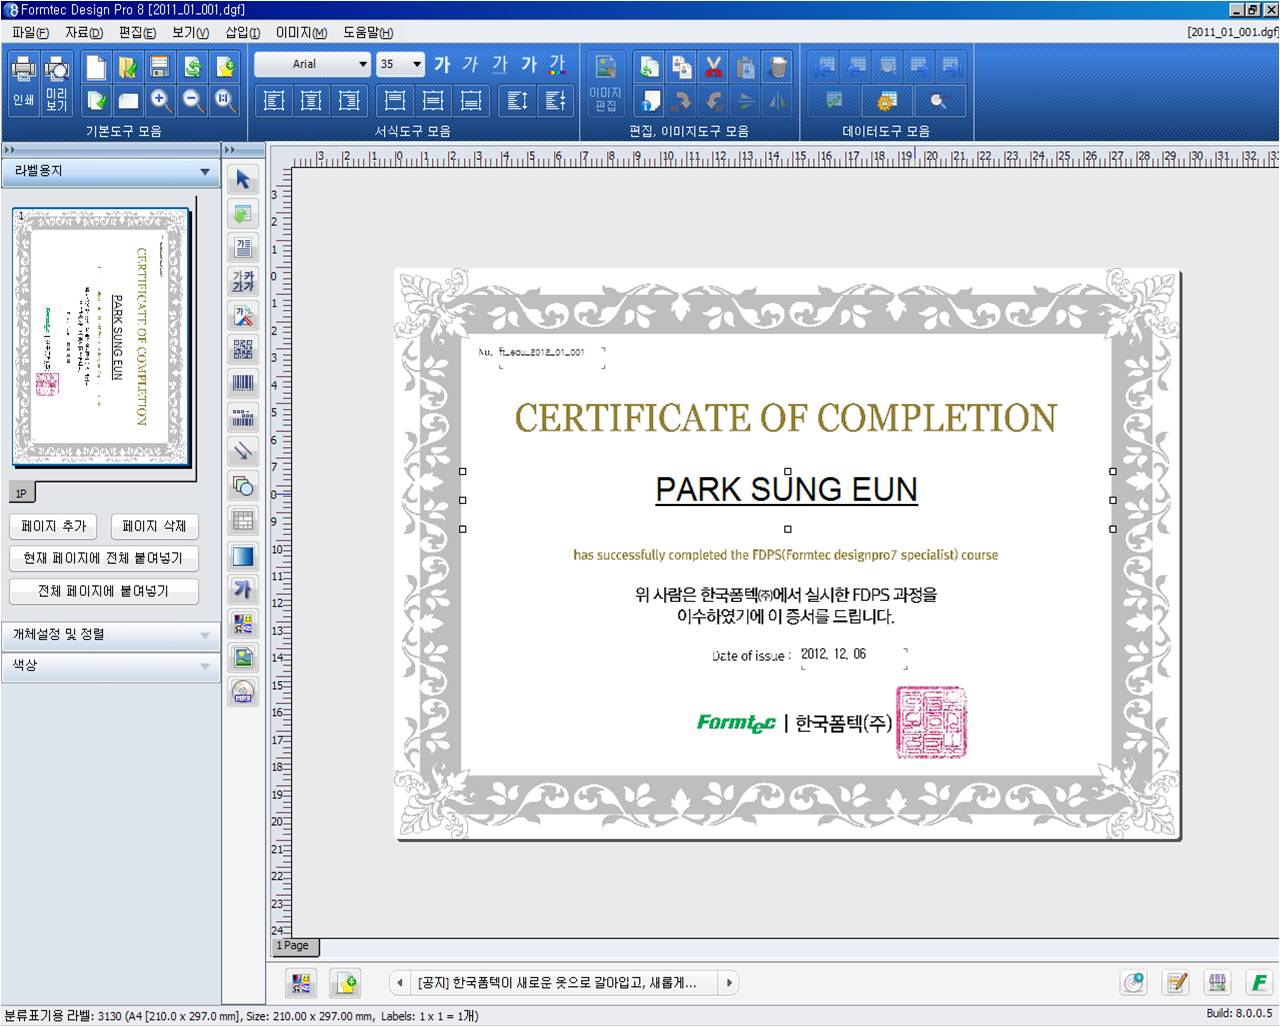Select the gradient fill tool
This screenshot has height=1027, width=1280.
click(x=243, y=556)
